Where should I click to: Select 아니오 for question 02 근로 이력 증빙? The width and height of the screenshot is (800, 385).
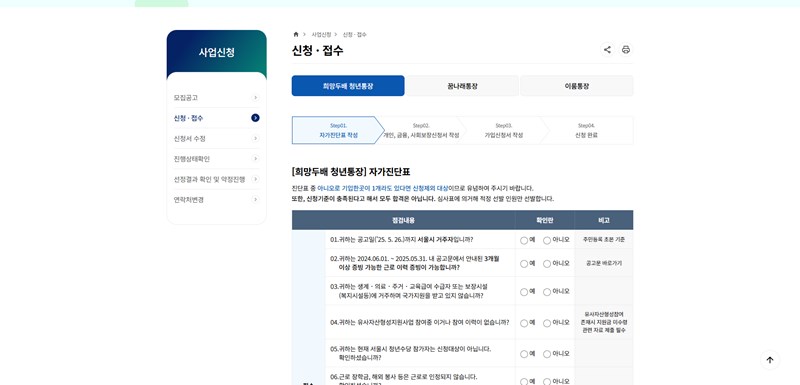tap(547, 264)
